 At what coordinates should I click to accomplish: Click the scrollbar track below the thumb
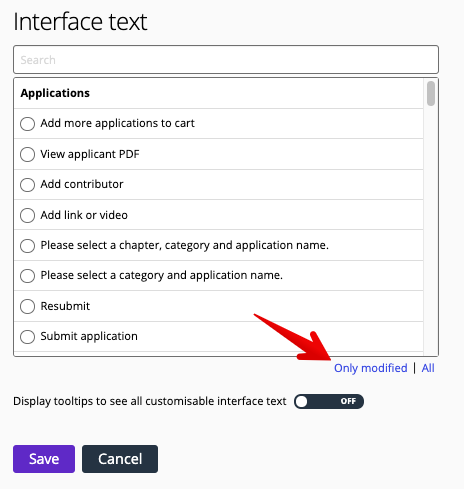(431, 230)
